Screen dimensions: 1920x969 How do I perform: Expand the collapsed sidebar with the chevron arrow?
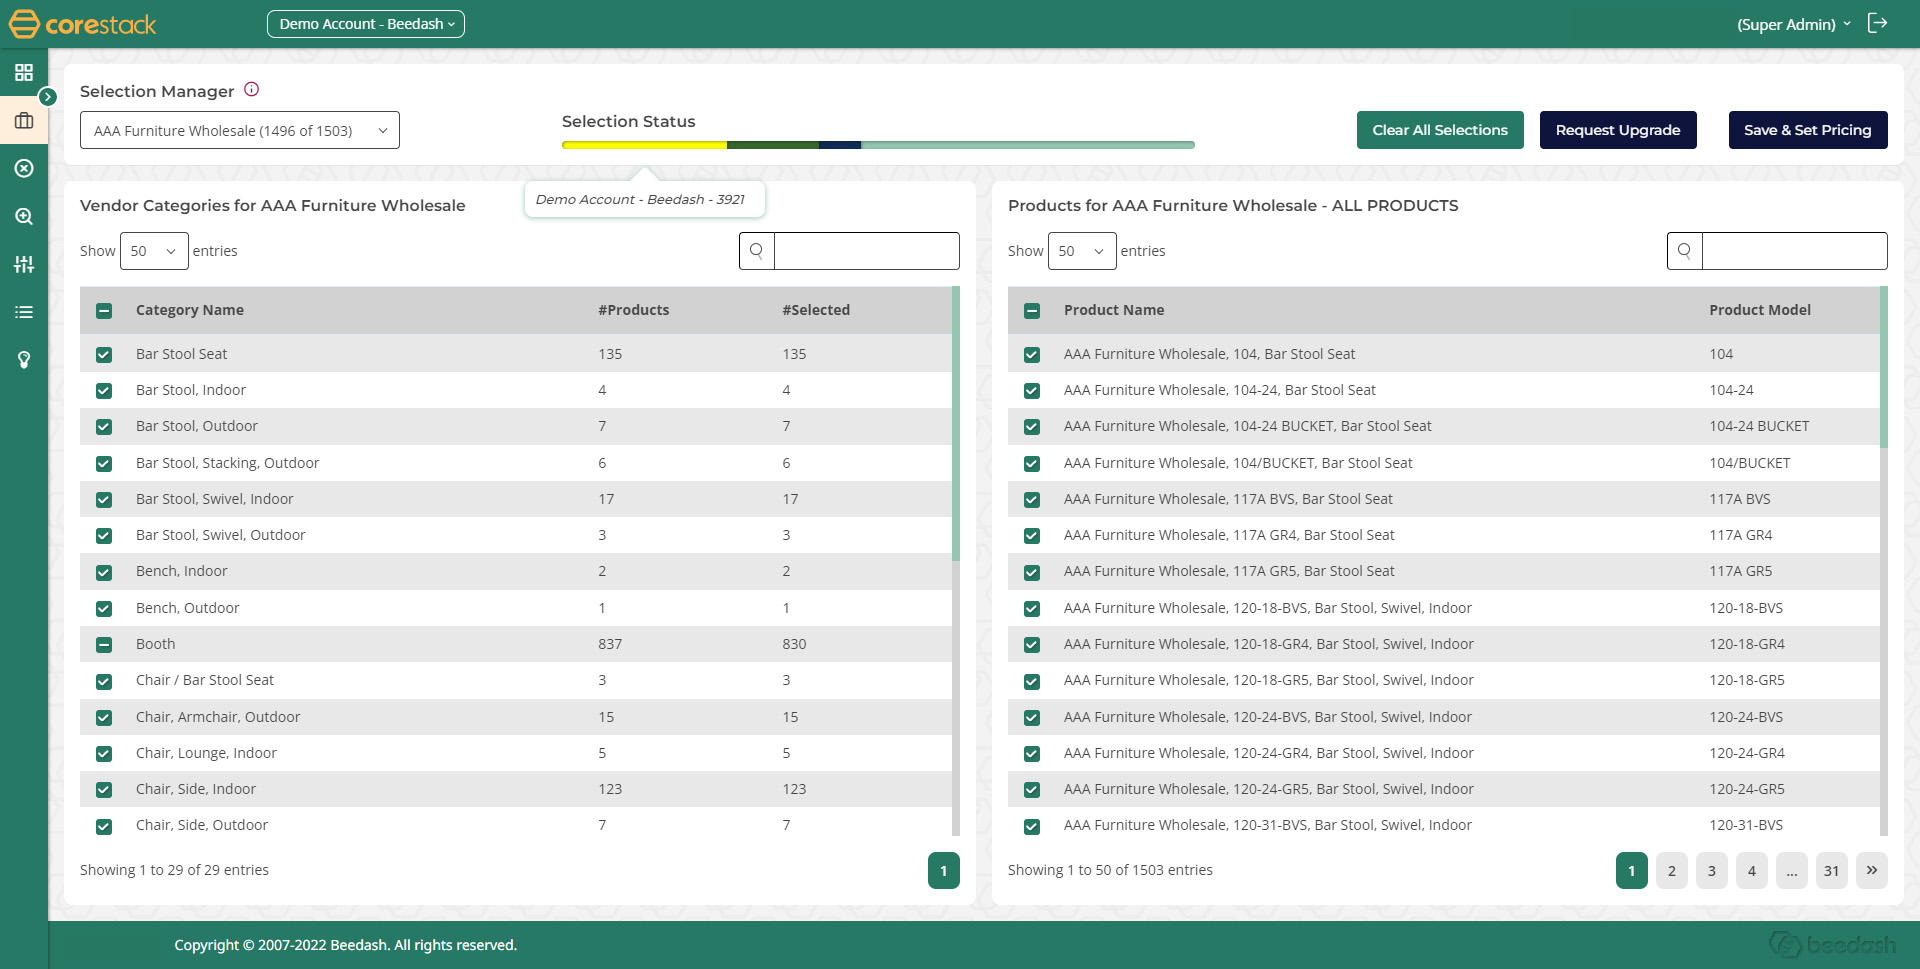click(48, 97)
